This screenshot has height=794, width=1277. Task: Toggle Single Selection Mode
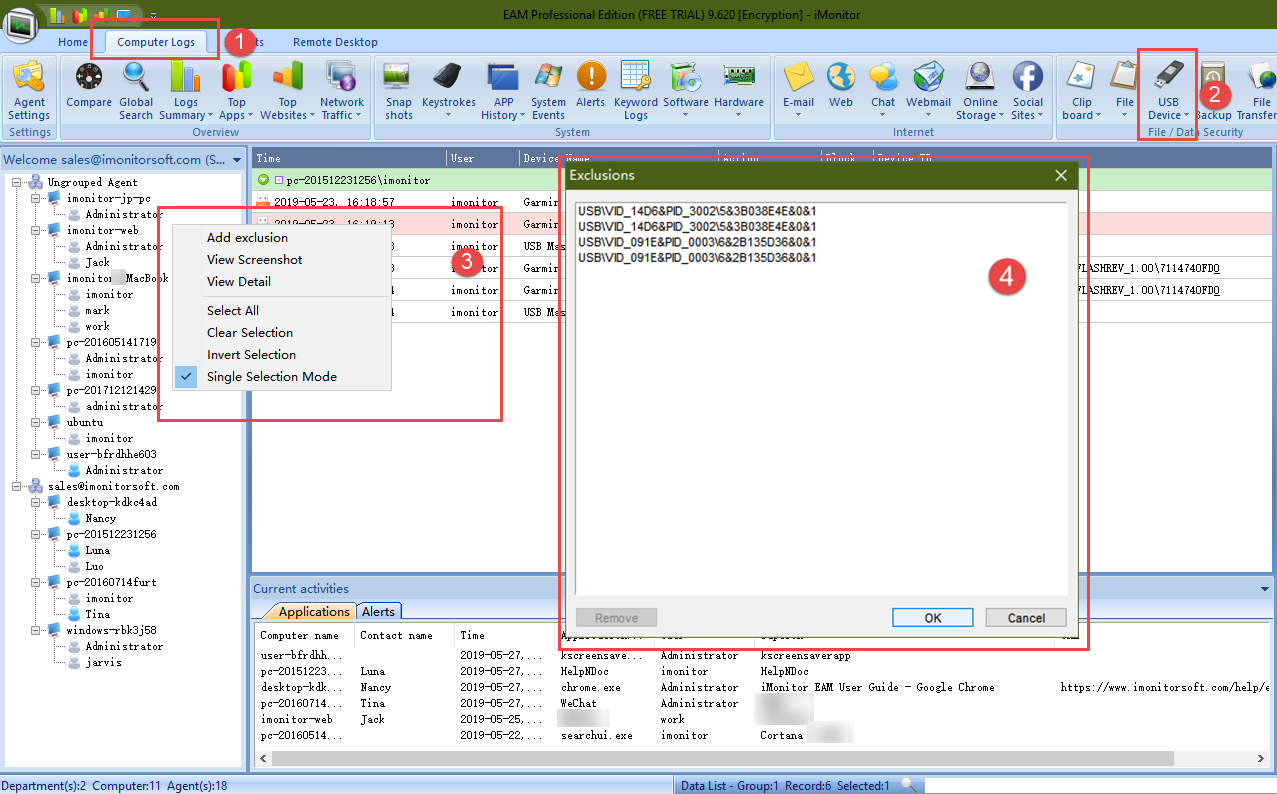coord(280,377)
